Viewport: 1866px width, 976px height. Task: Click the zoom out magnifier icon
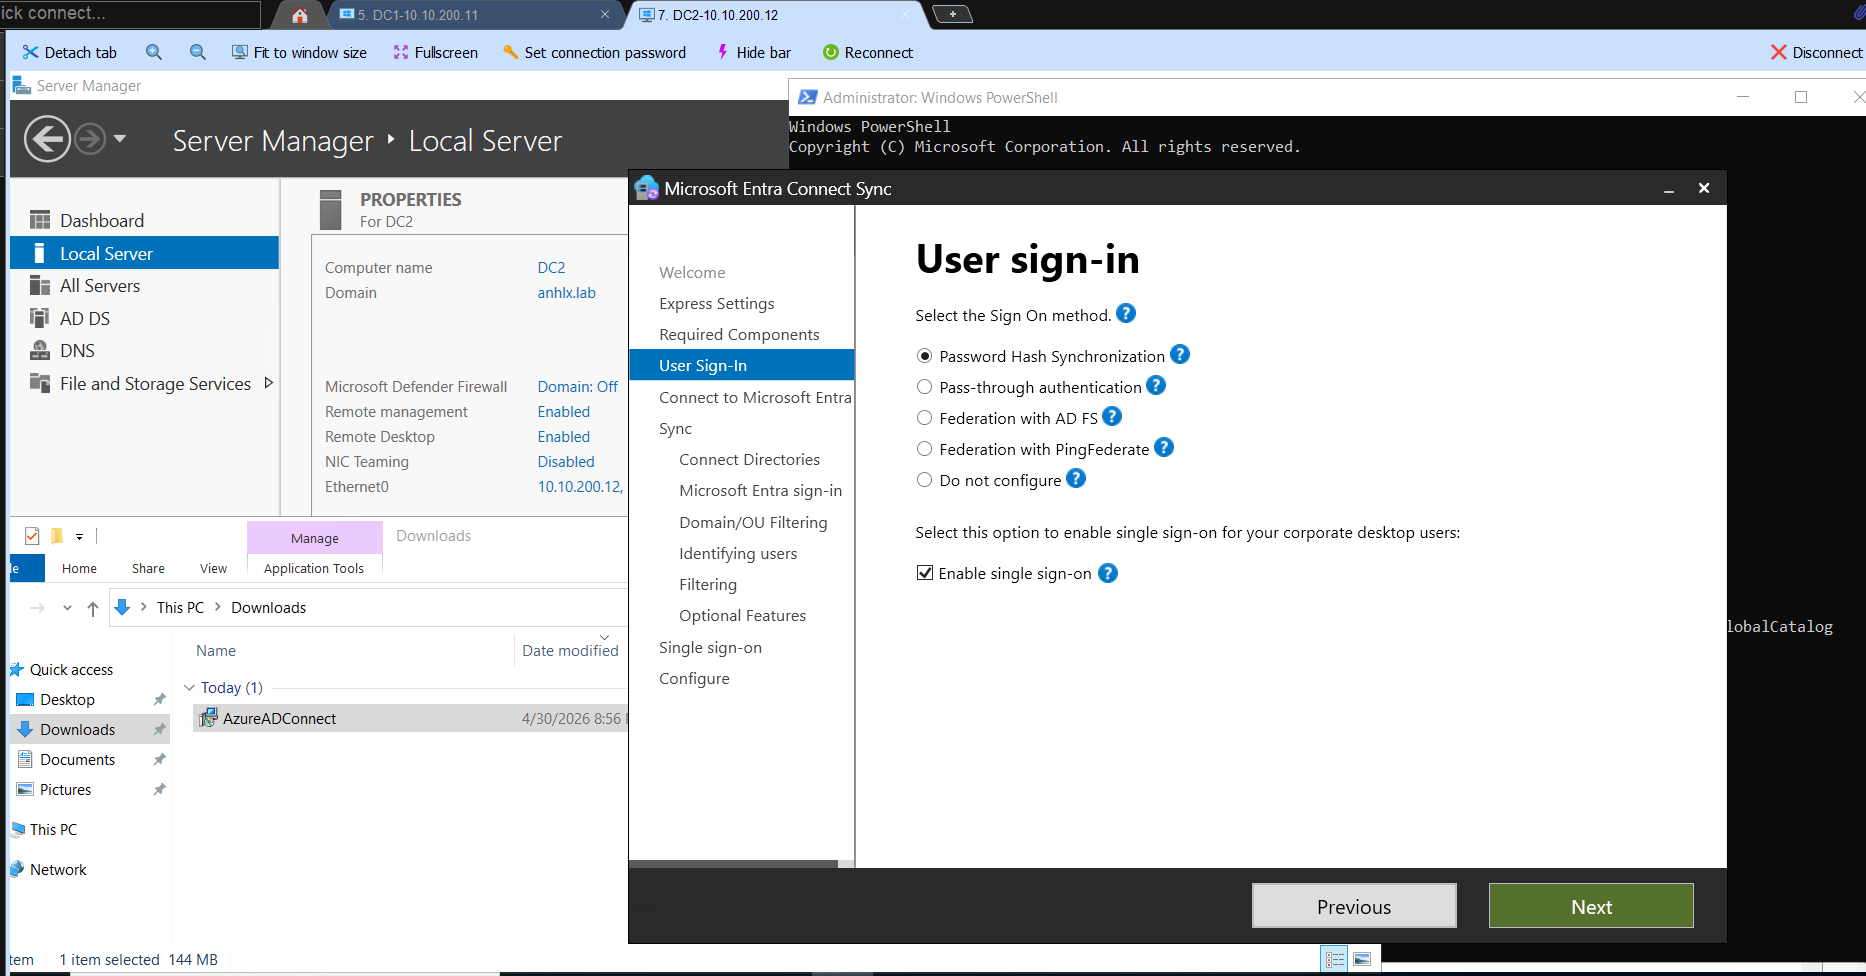click(198, 52)
